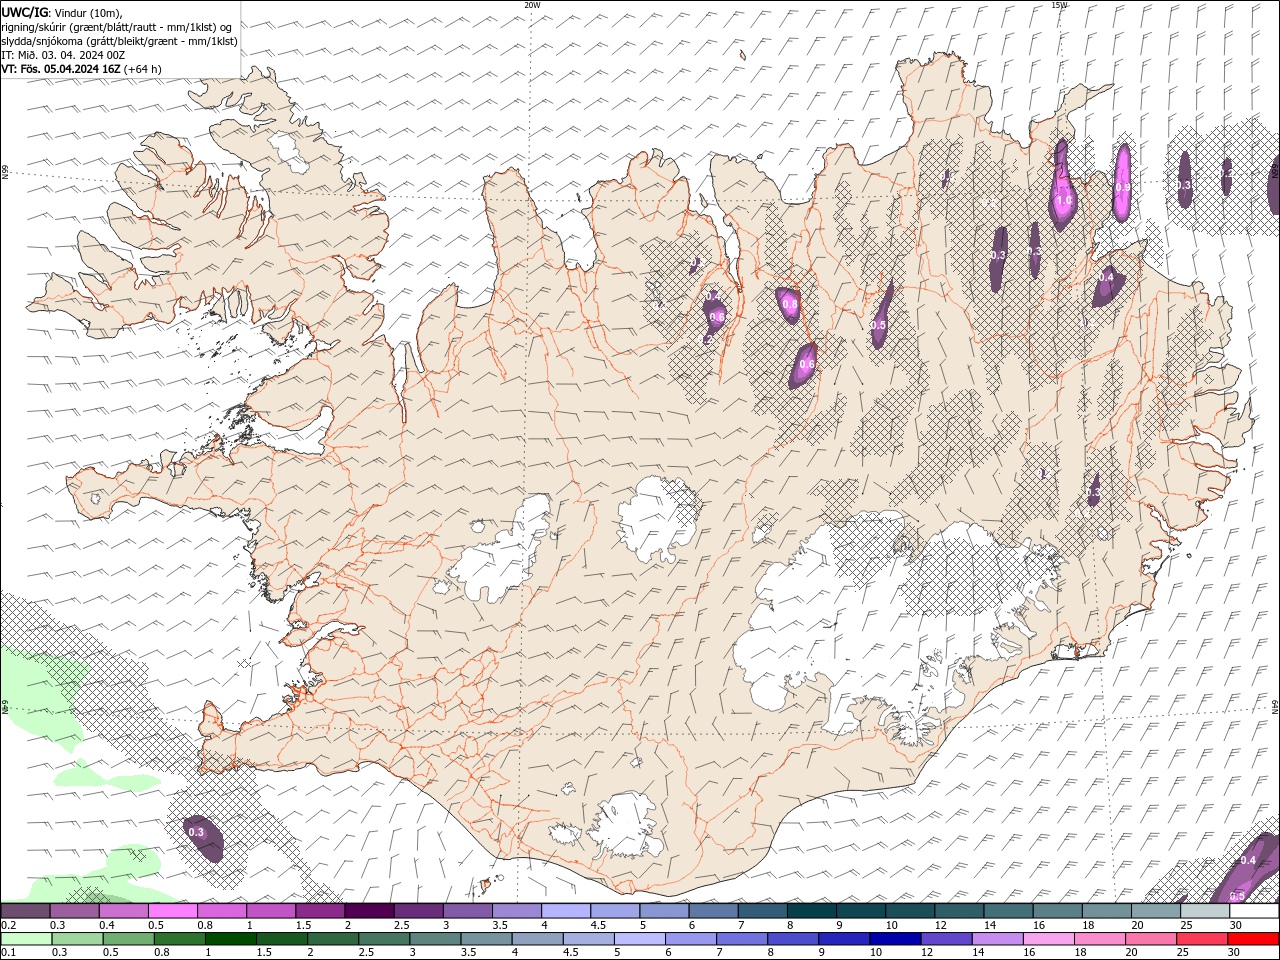Click the bright pink blob labeled 0.9
Screen dimensions: 1280x960
1123,182
